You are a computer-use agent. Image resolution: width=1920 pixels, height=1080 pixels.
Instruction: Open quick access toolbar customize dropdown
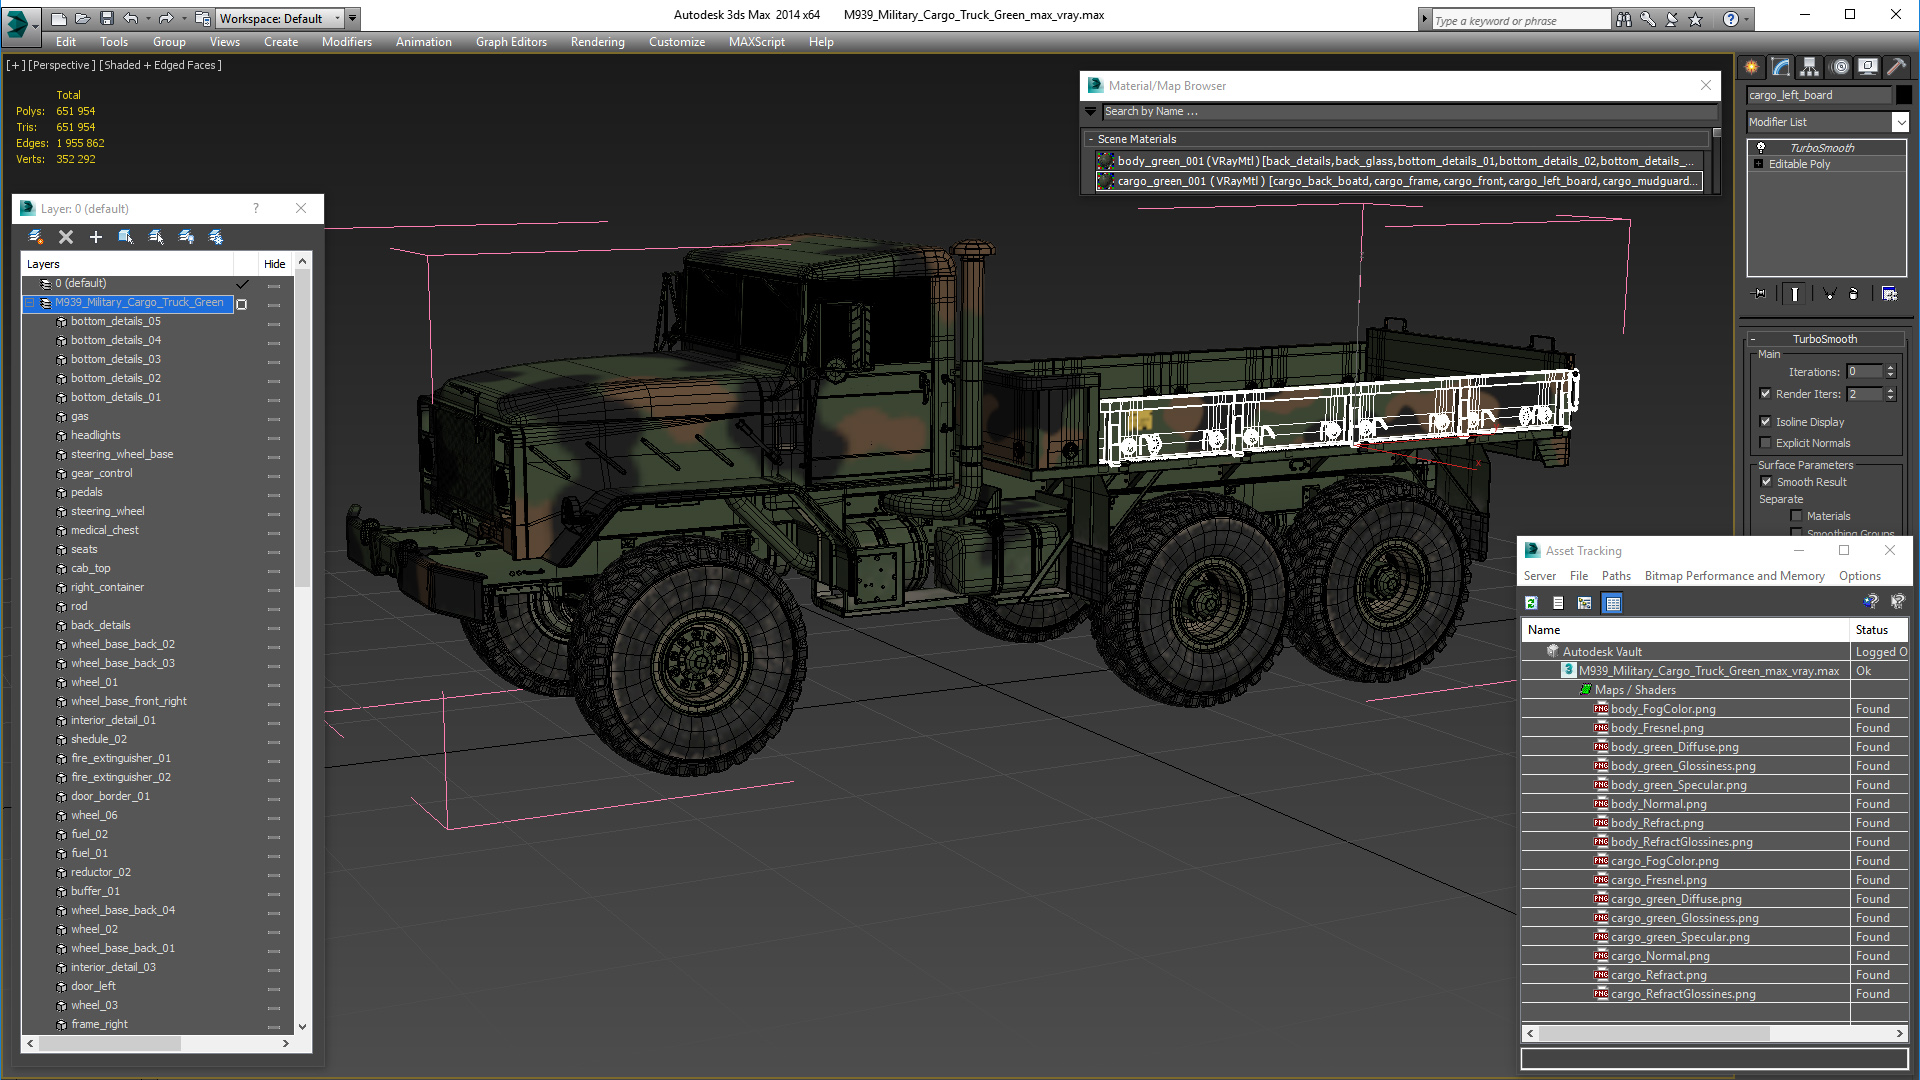click(x=353, y=18)
